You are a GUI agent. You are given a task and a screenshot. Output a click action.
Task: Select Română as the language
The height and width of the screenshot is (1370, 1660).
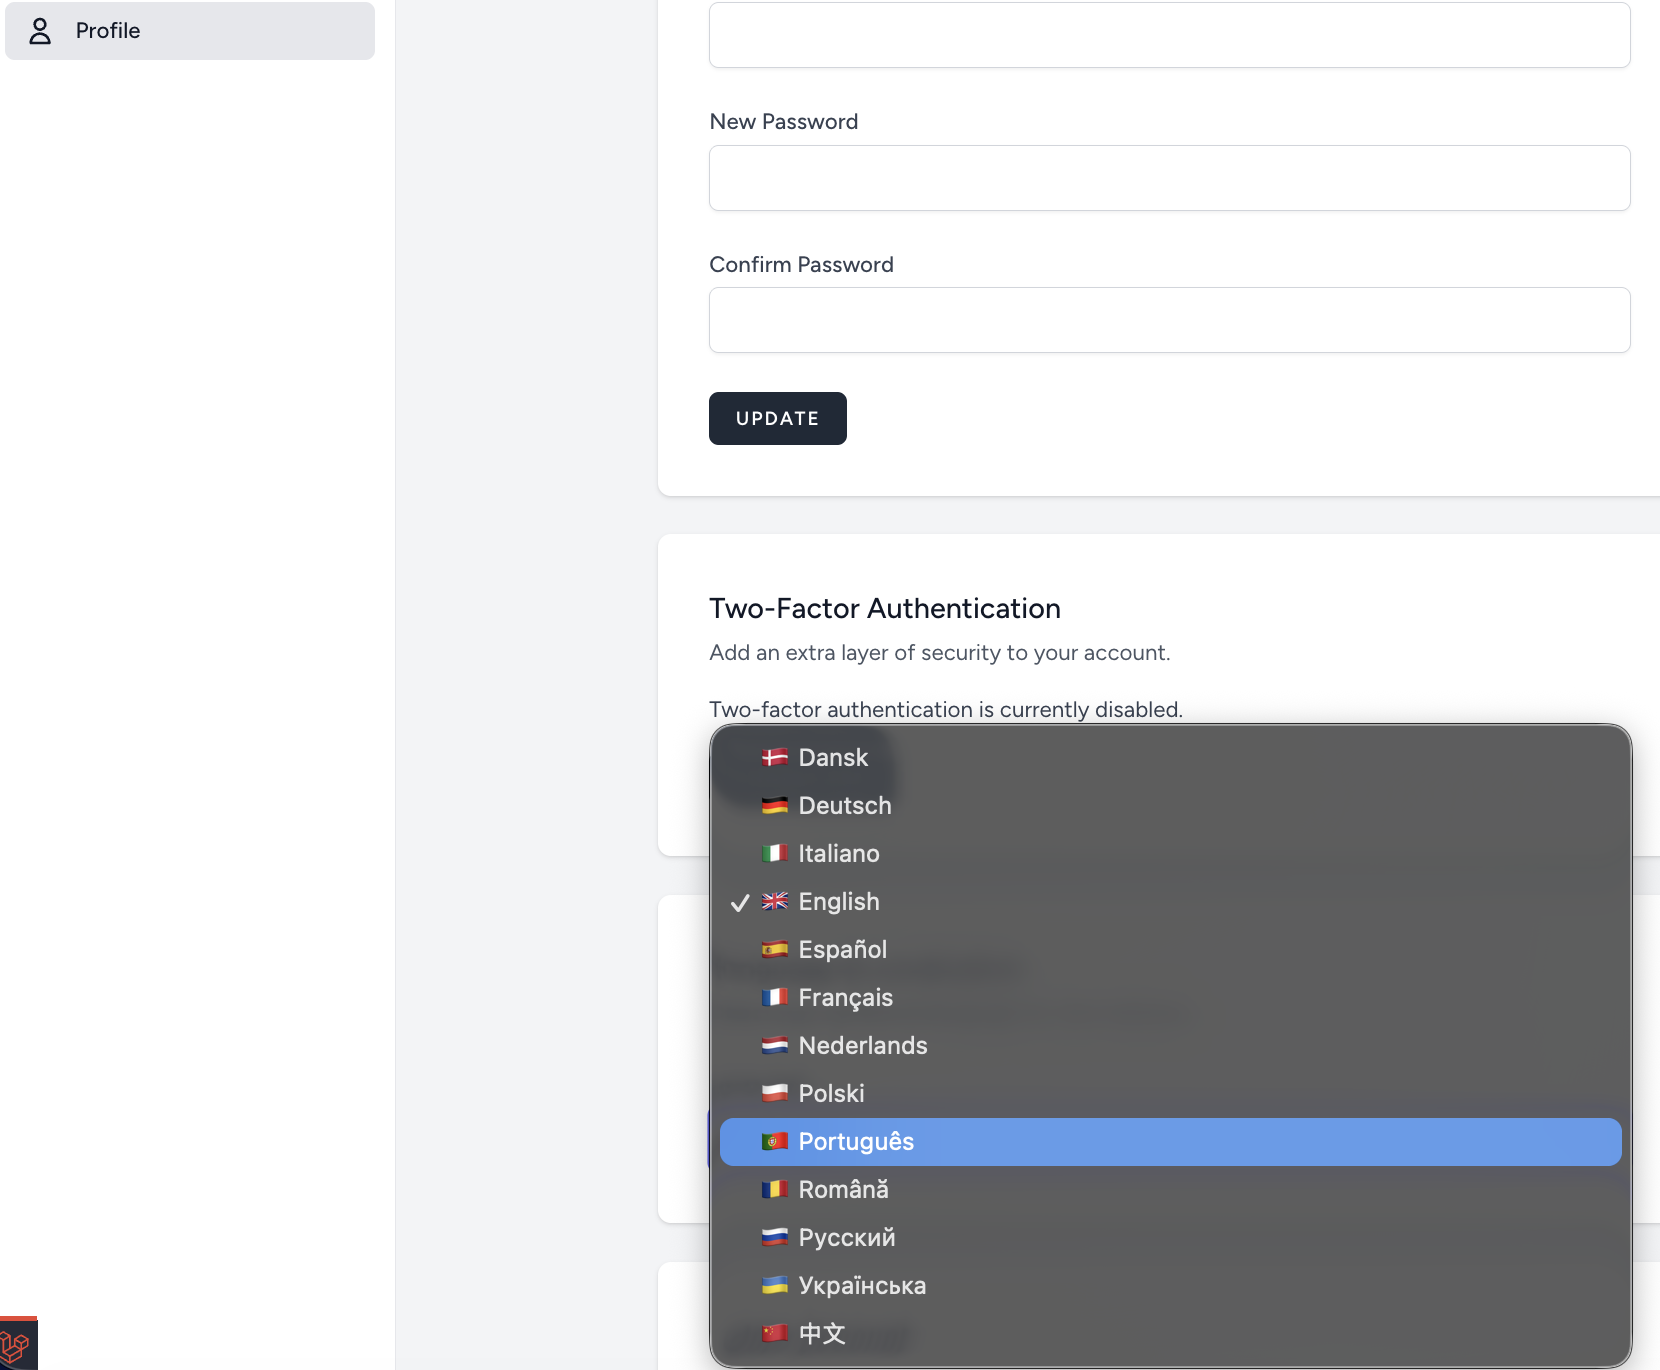[x=844, y=1189]
